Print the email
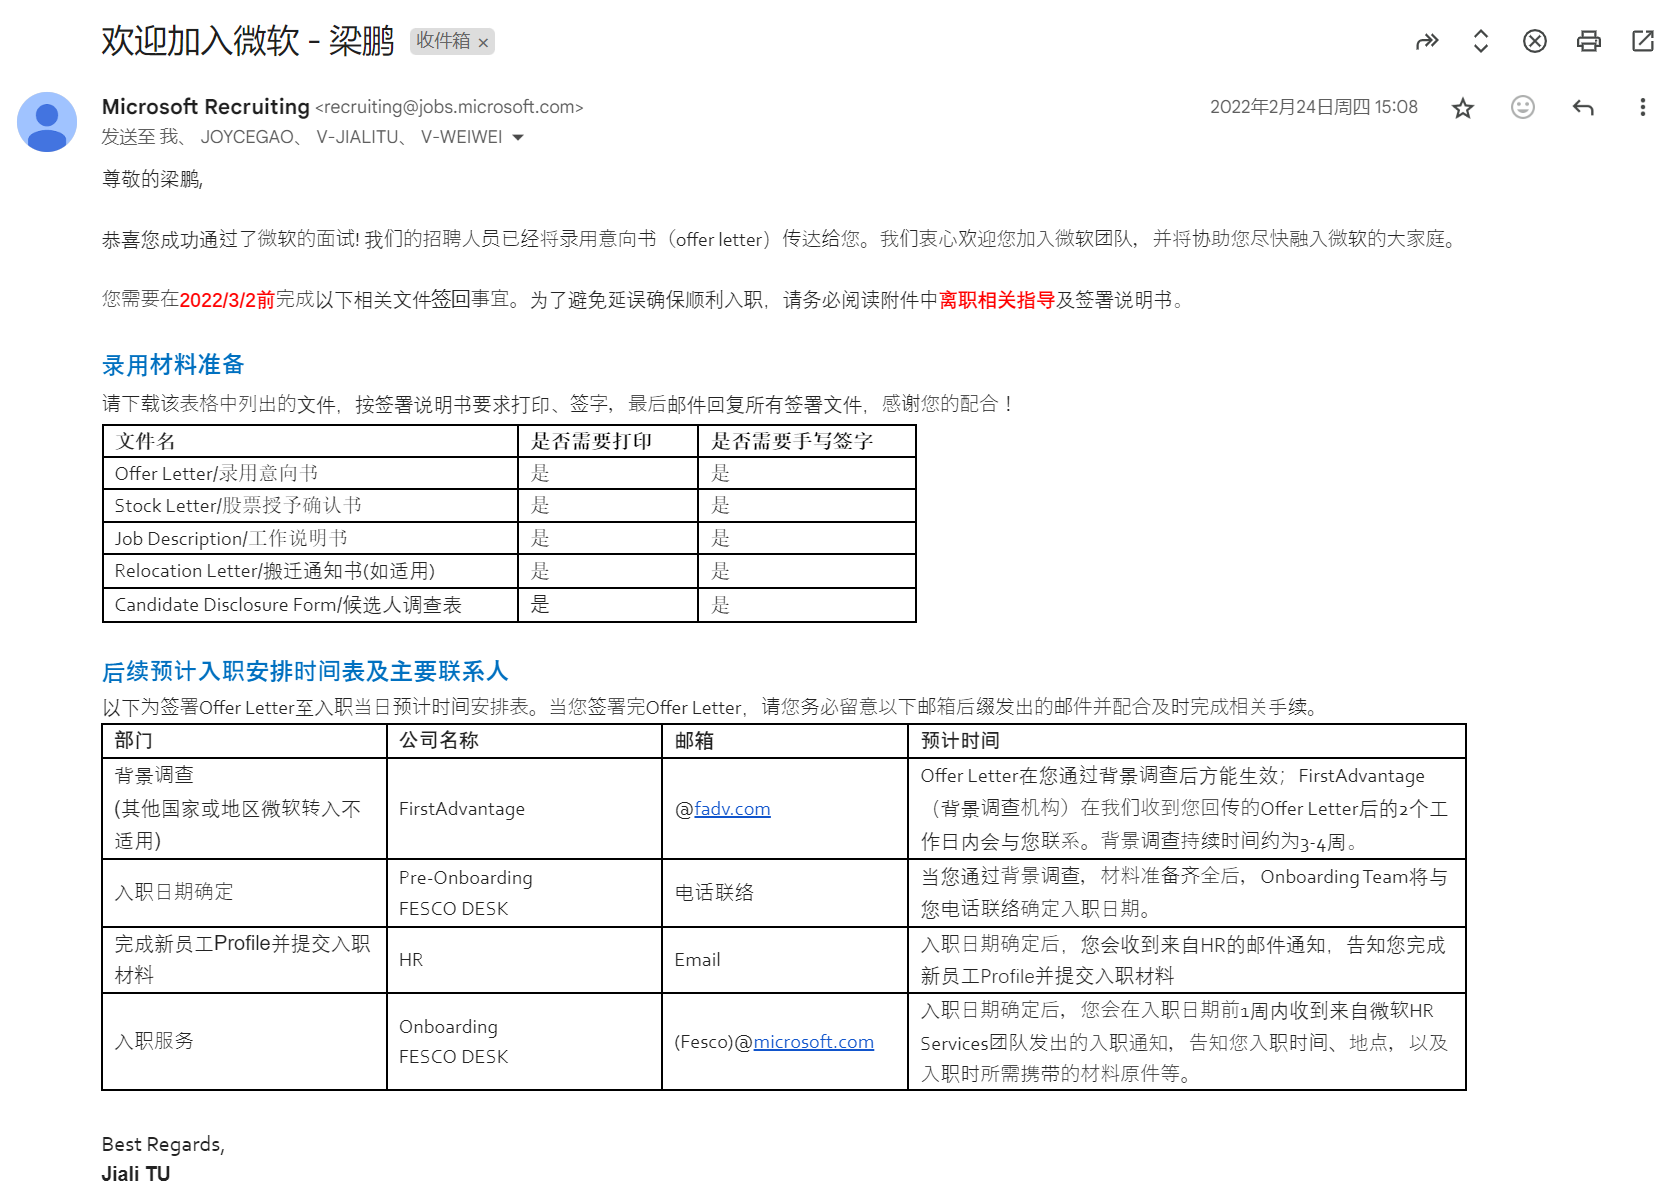 click(1587, 42)
